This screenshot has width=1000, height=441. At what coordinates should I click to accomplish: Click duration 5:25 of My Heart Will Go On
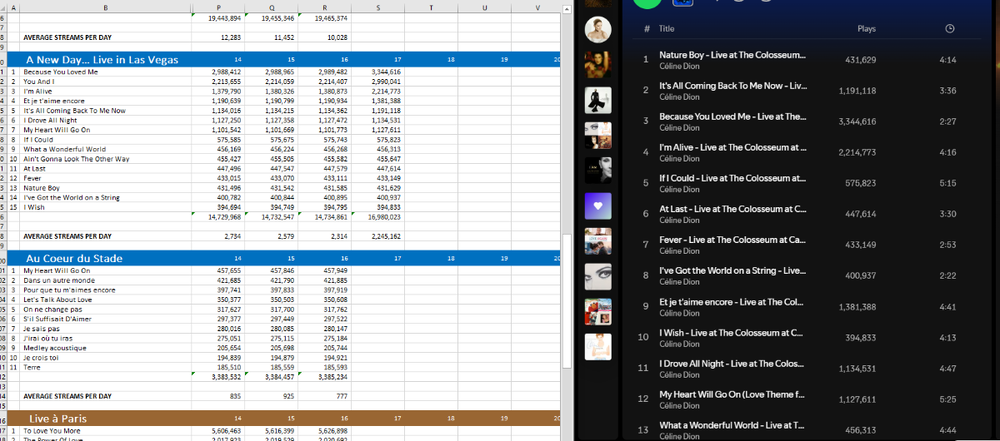pyautogui.click(x=948, y=400)
